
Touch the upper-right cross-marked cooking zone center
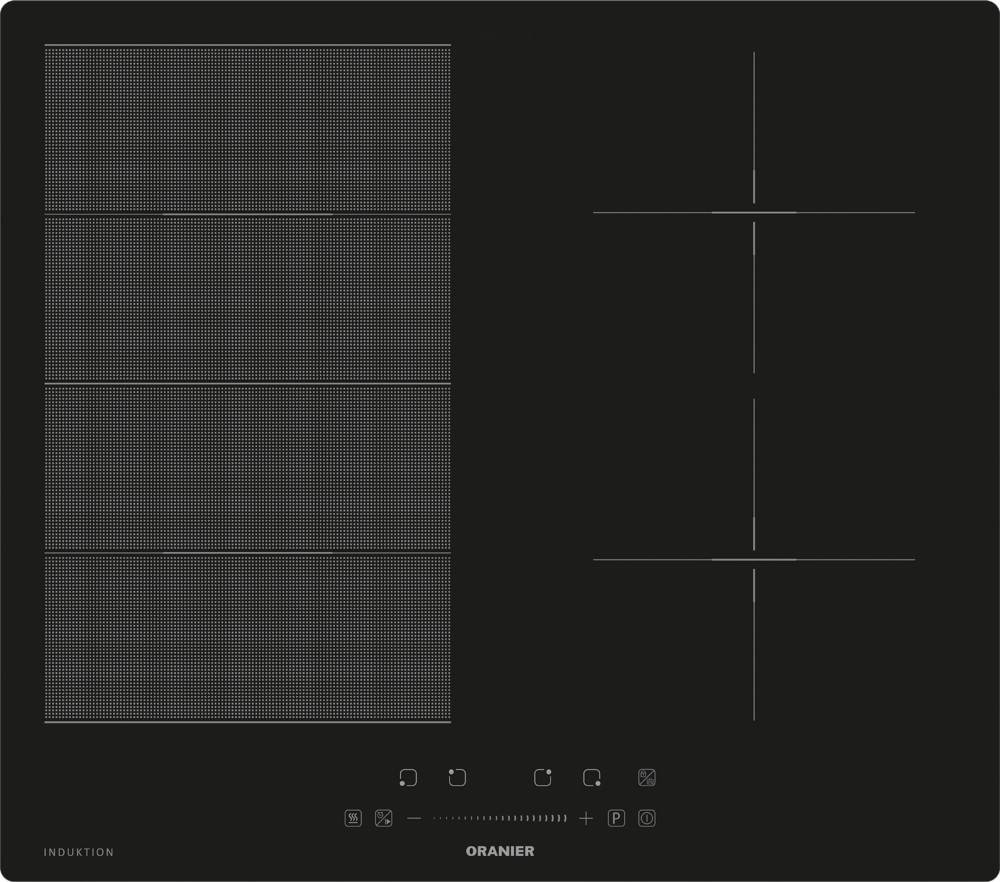754,212
